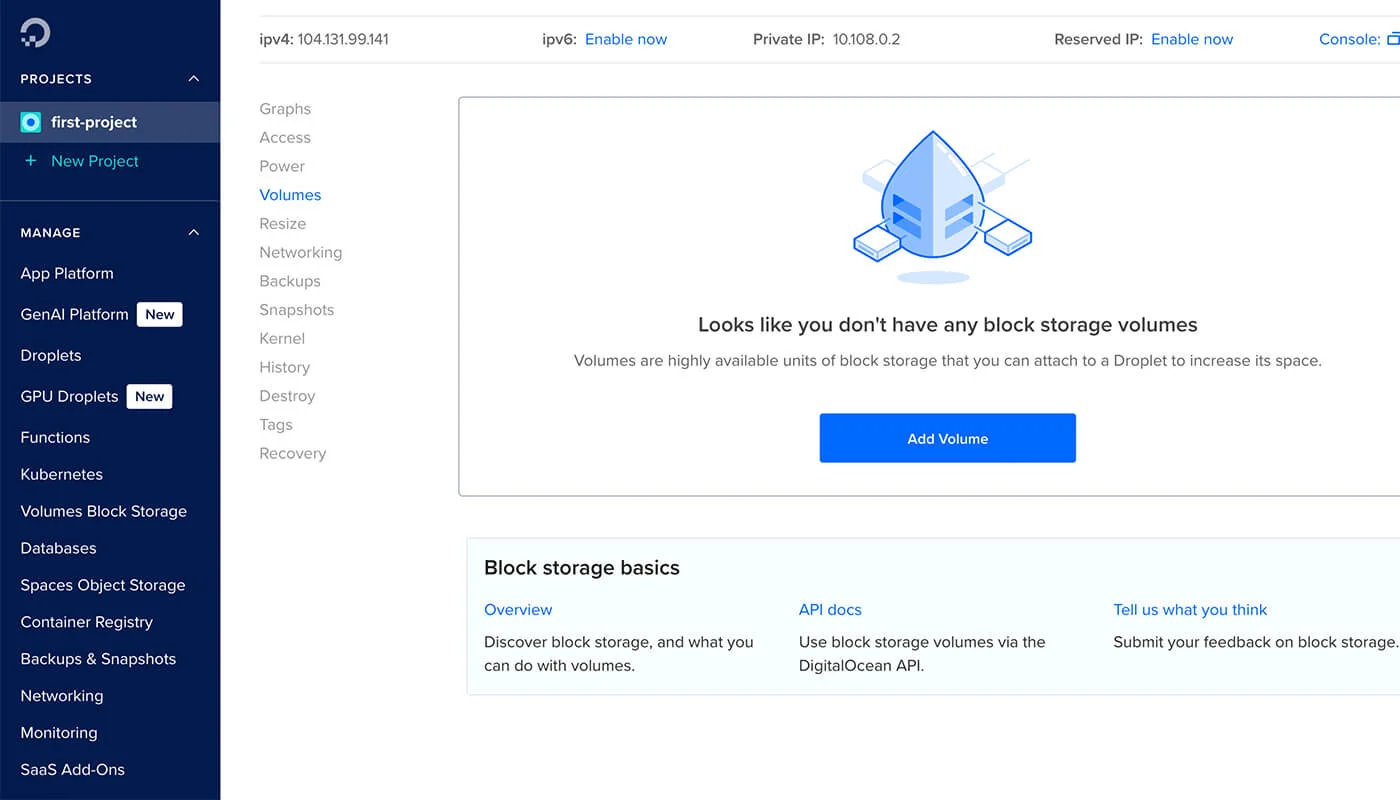Screen dimensions: 1400x800
Task: Collapse the PROJECTS section
Action: point(193,79)
